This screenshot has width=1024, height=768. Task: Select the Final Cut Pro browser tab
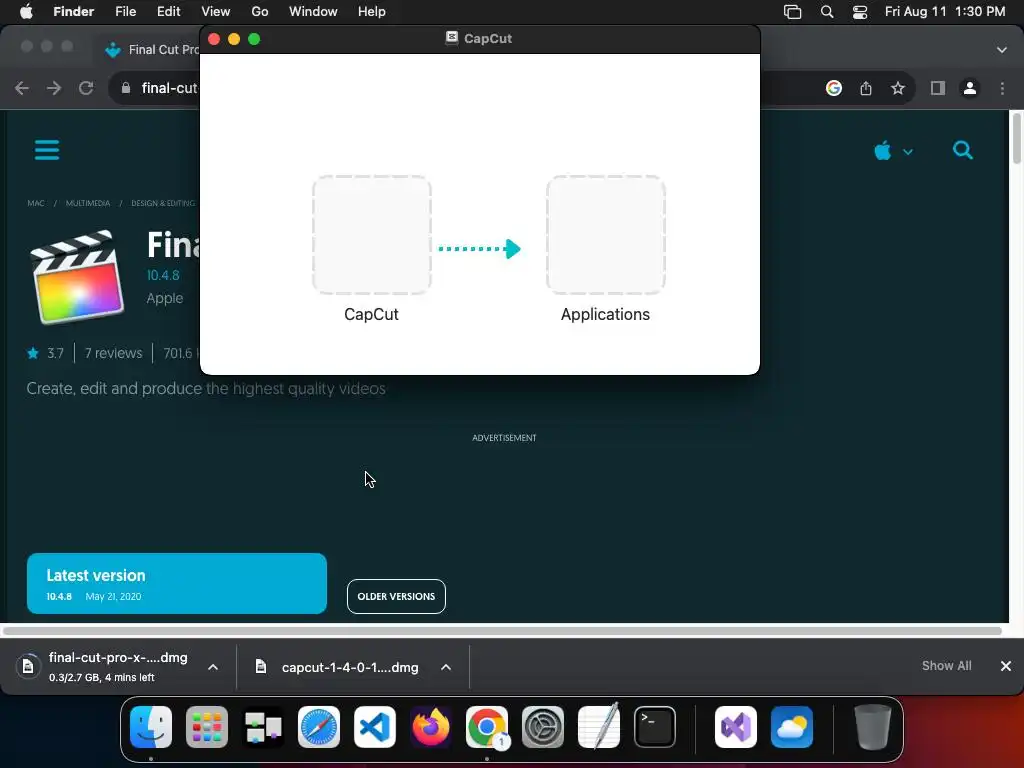click(x=152, y=50)
